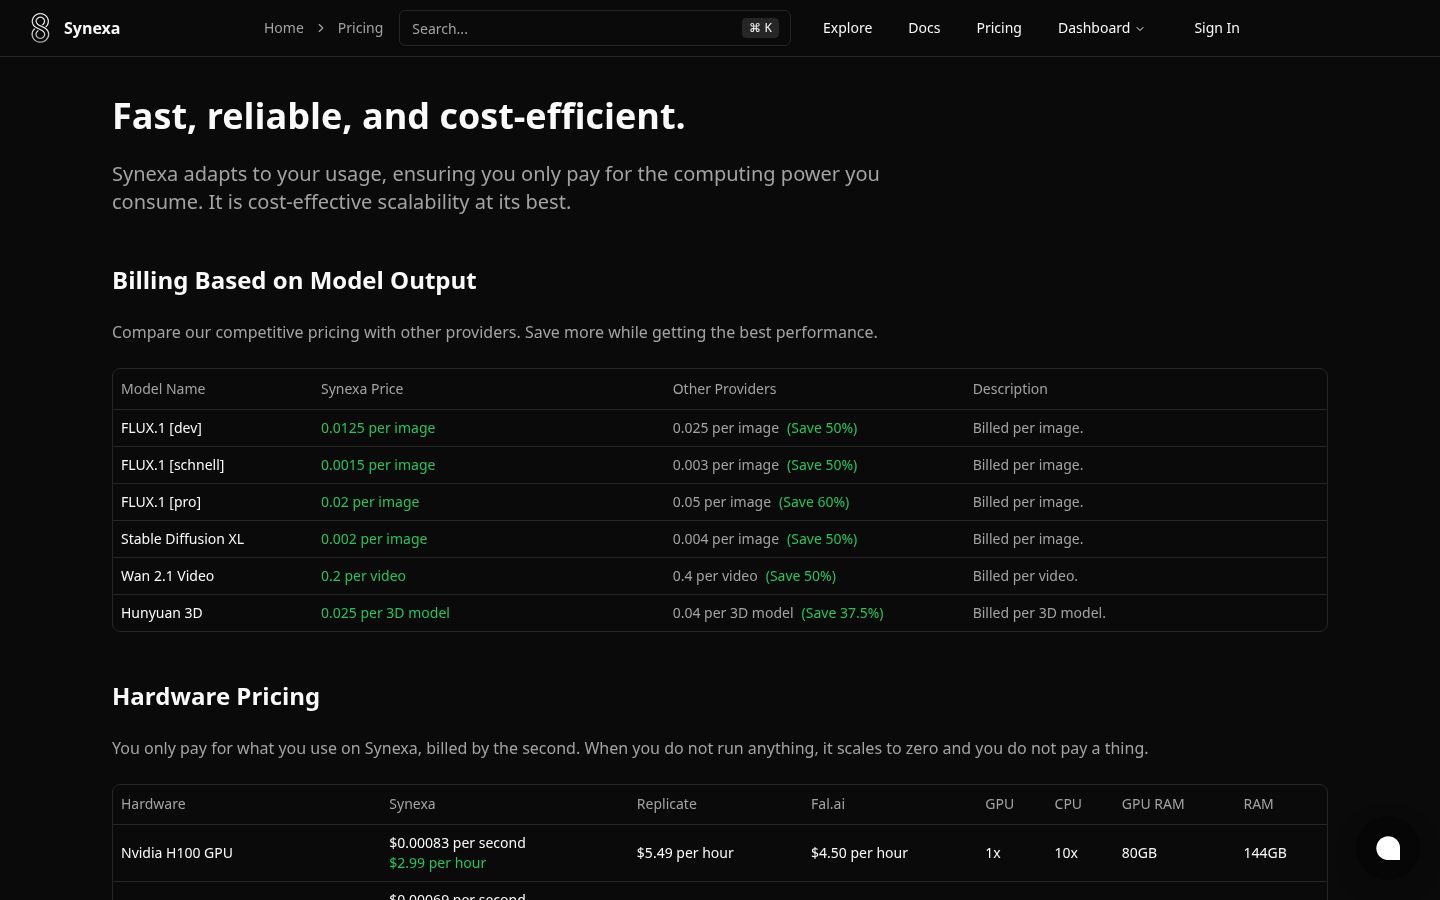Select the Stable Diffusion XL row name

(x=182, y=539)
